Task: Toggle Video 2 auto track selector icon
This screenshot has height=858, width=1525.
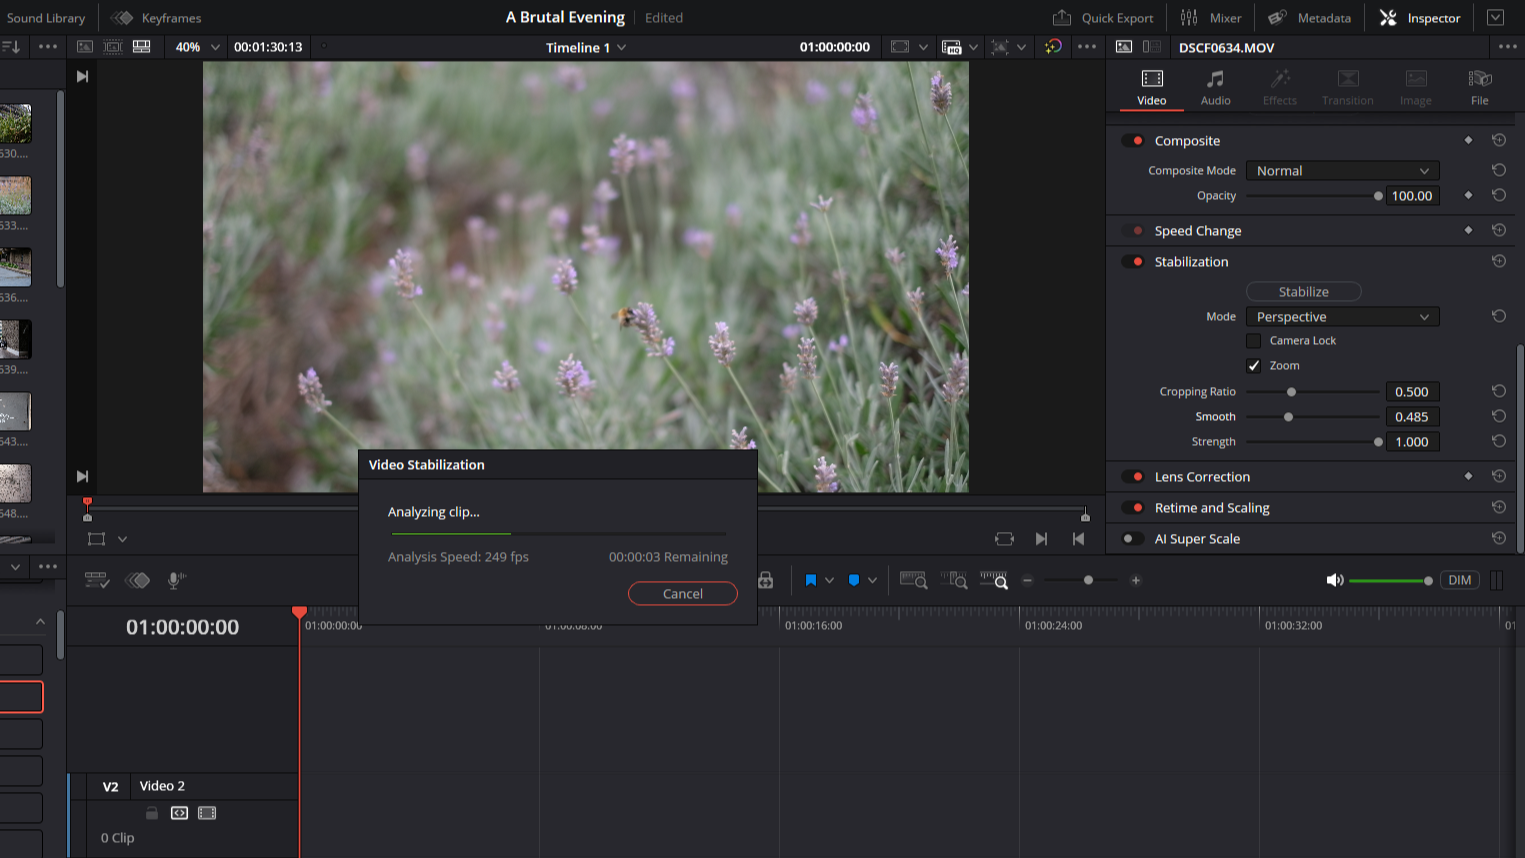Action: pos(179,813)
